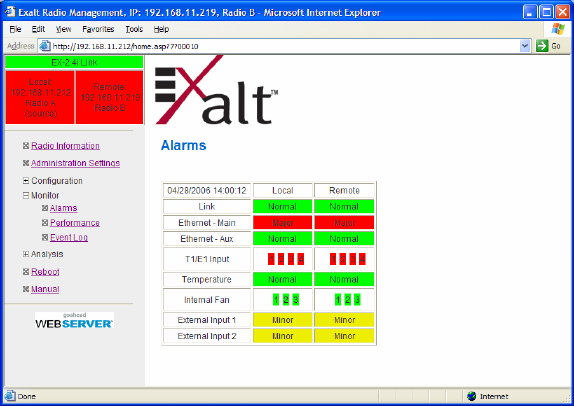Click the icon beside the Performance link
This screenshot has width=574, height=406.
[x=45, y=223]
